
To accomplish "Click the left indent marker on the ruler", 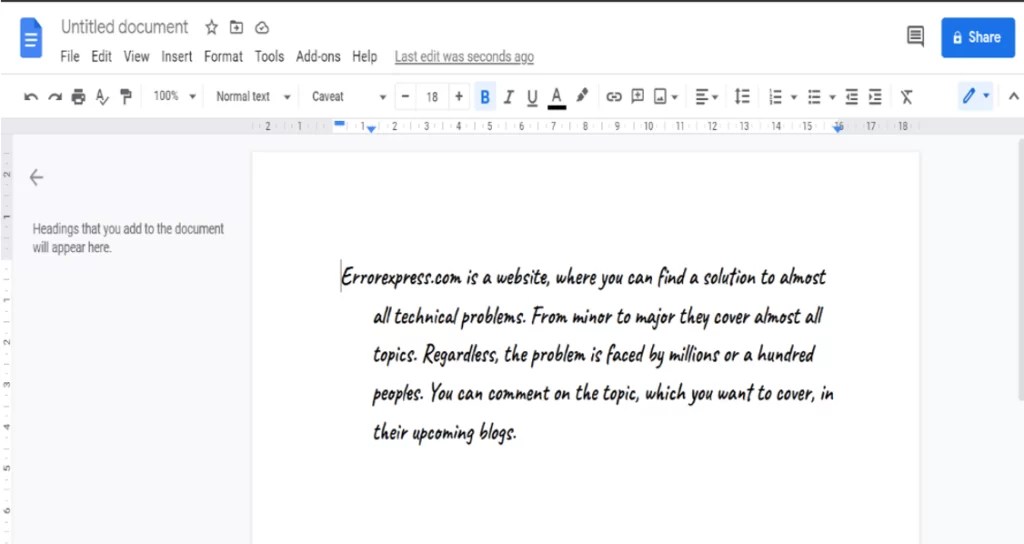I will (x=371, y=129).
